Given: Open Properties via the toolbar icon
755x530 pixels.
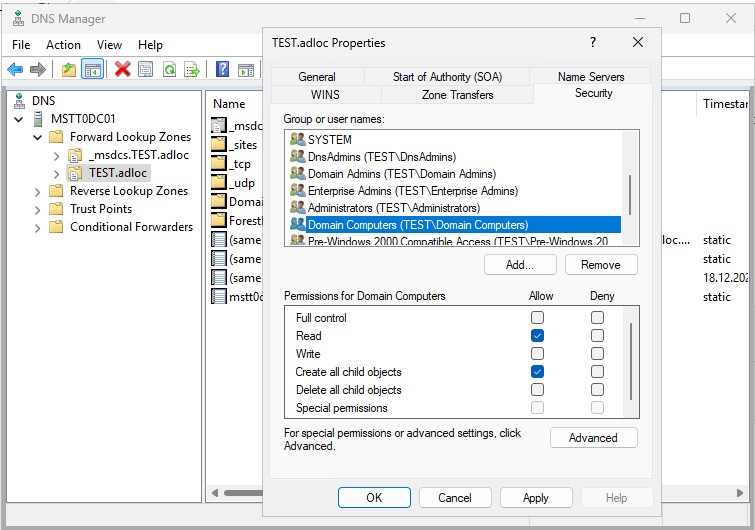Looking at the screenshot, I should tap(146, 69).
